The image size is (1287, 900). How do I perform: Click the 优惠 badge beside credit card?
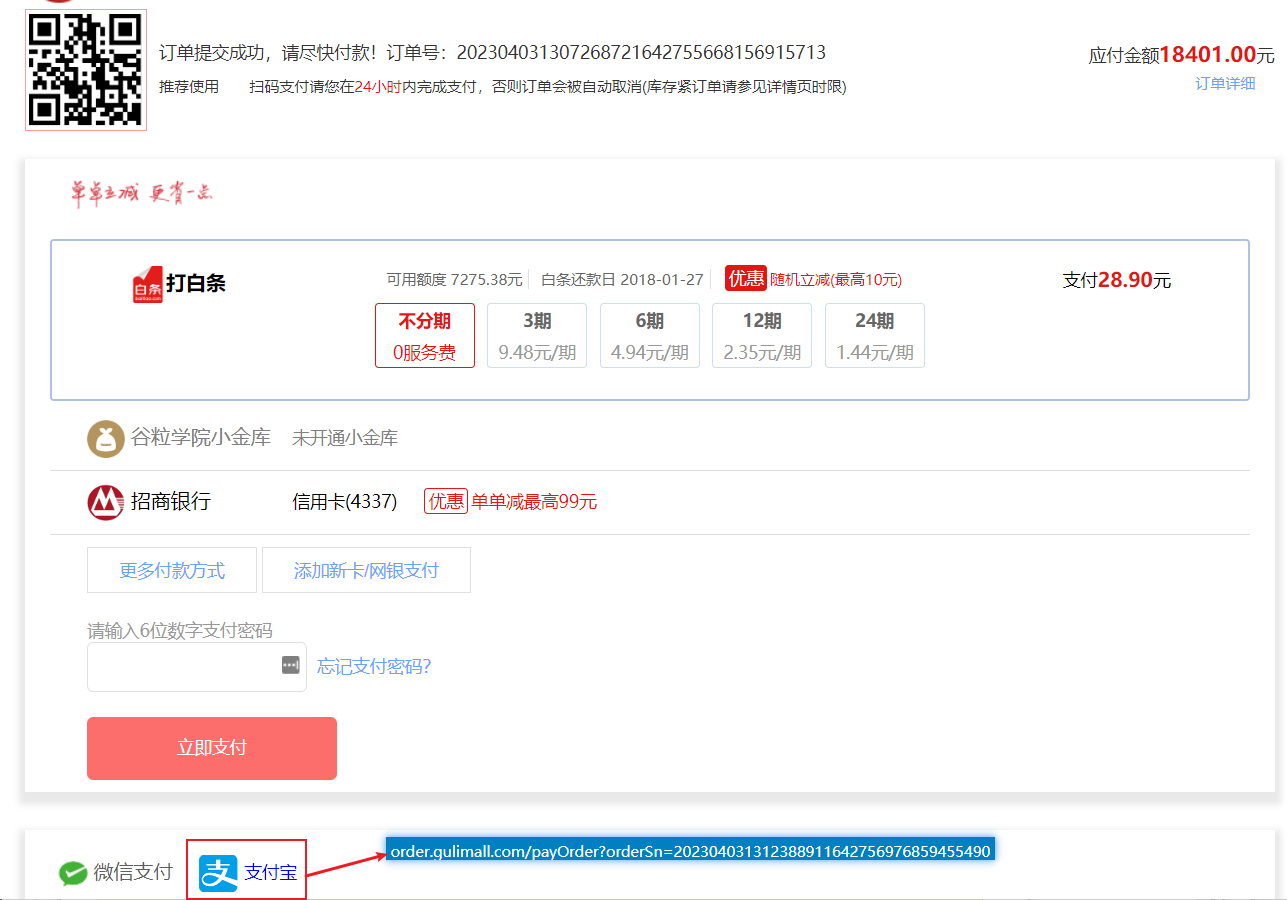click(x=445, y=502)
